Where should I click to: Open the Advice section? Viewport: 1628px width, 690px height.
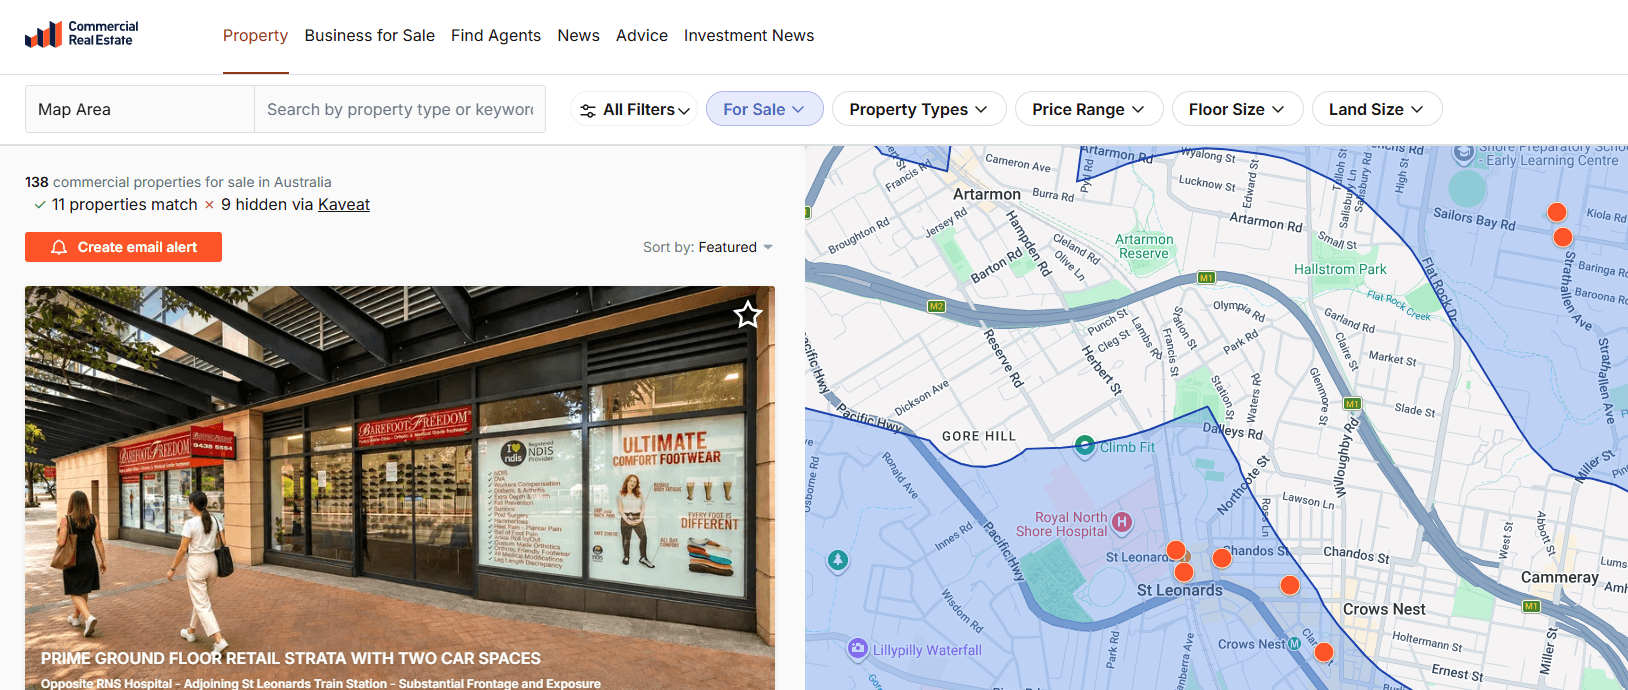tap(642, 35)
